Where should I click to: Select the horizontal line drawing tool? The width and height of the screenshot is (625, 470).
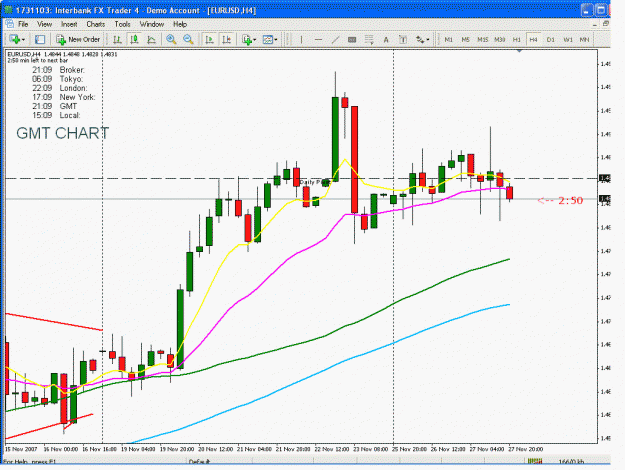(x=318, y=39)
